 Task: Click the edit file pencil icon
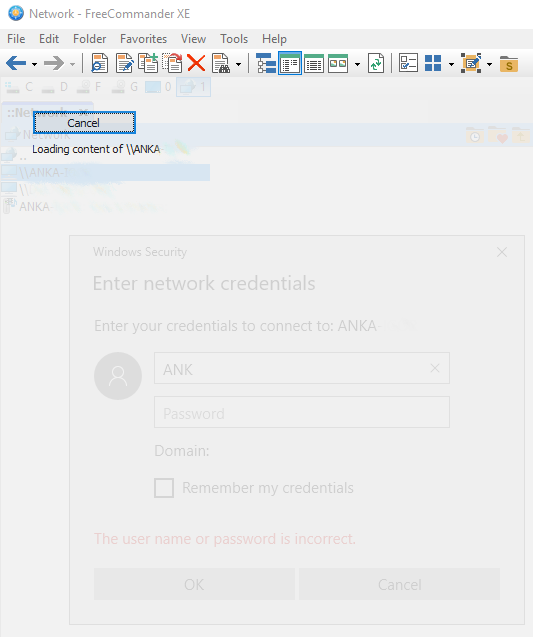(124, 63)
